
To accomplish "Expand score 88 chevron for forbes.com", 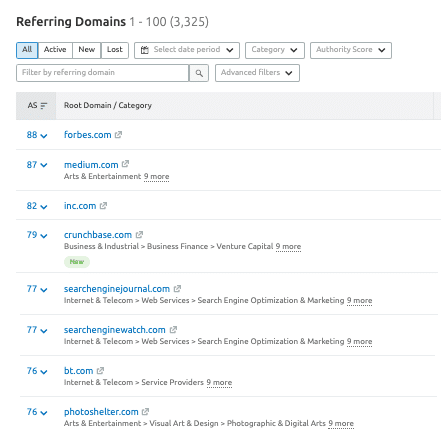I will 44,136.
